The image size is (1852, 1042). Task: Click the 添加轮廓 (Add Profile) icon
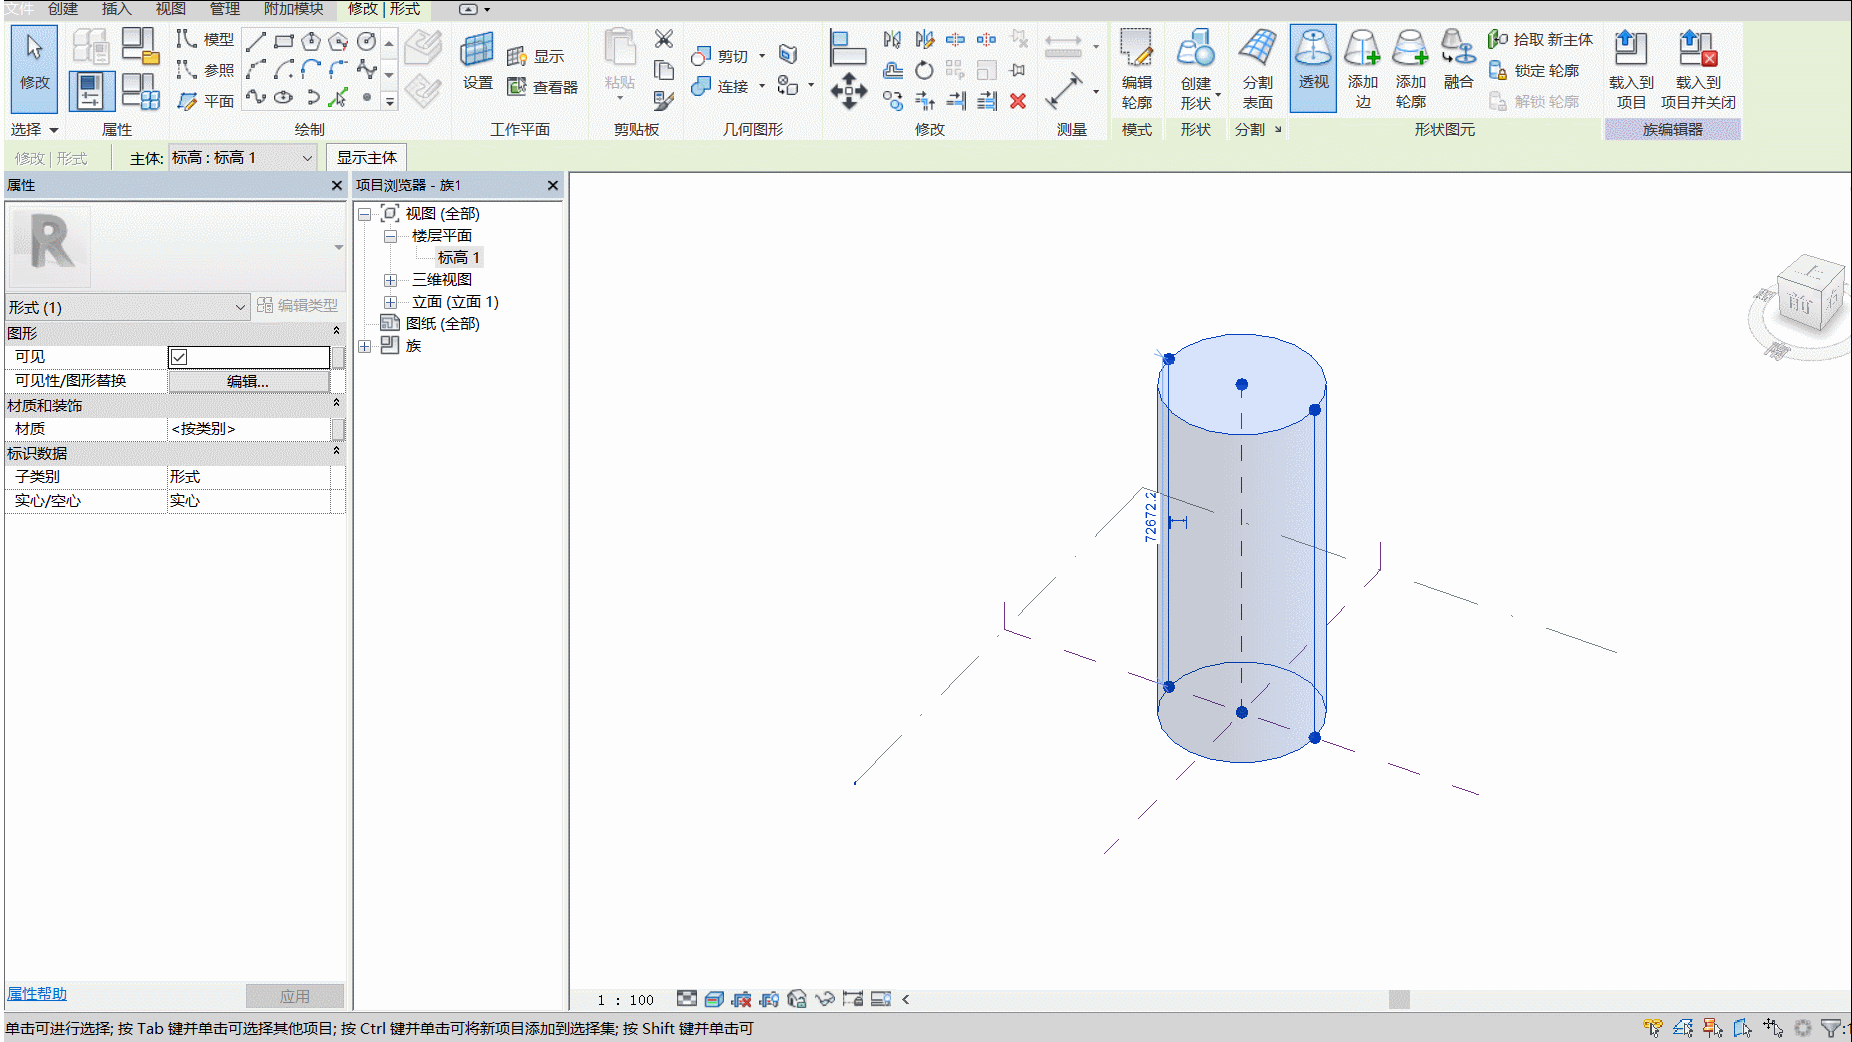(x=1410, y=69)
